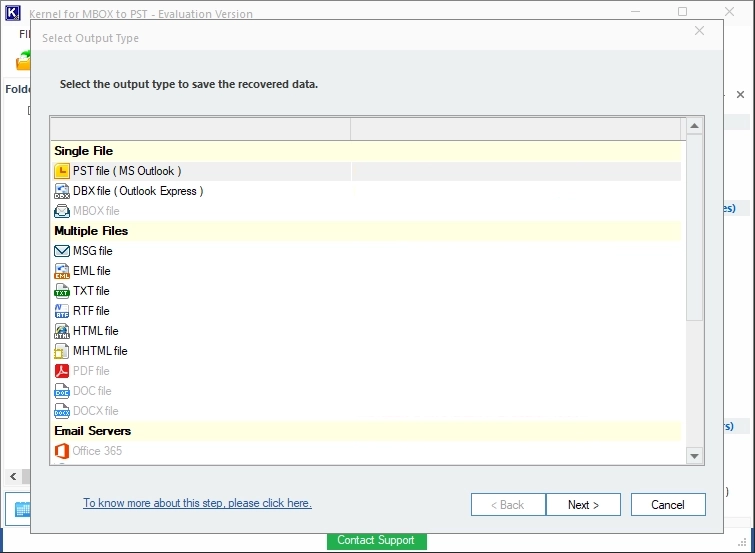Click the DBX file Outlook Express icon
Screen dimensions: 755x553
[62, 191]
